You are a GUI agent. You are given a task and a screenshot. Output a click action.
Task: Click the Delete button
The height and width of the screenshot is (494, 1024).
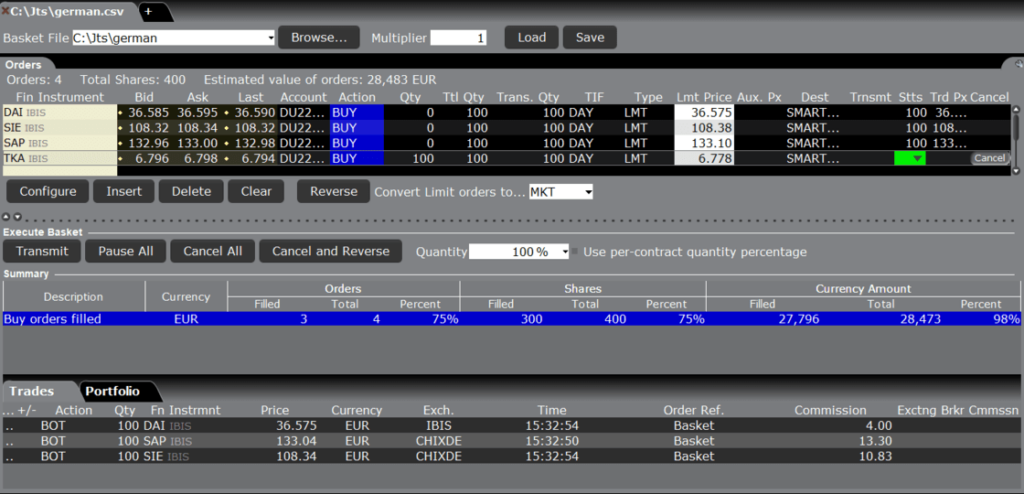click(191, 191)
